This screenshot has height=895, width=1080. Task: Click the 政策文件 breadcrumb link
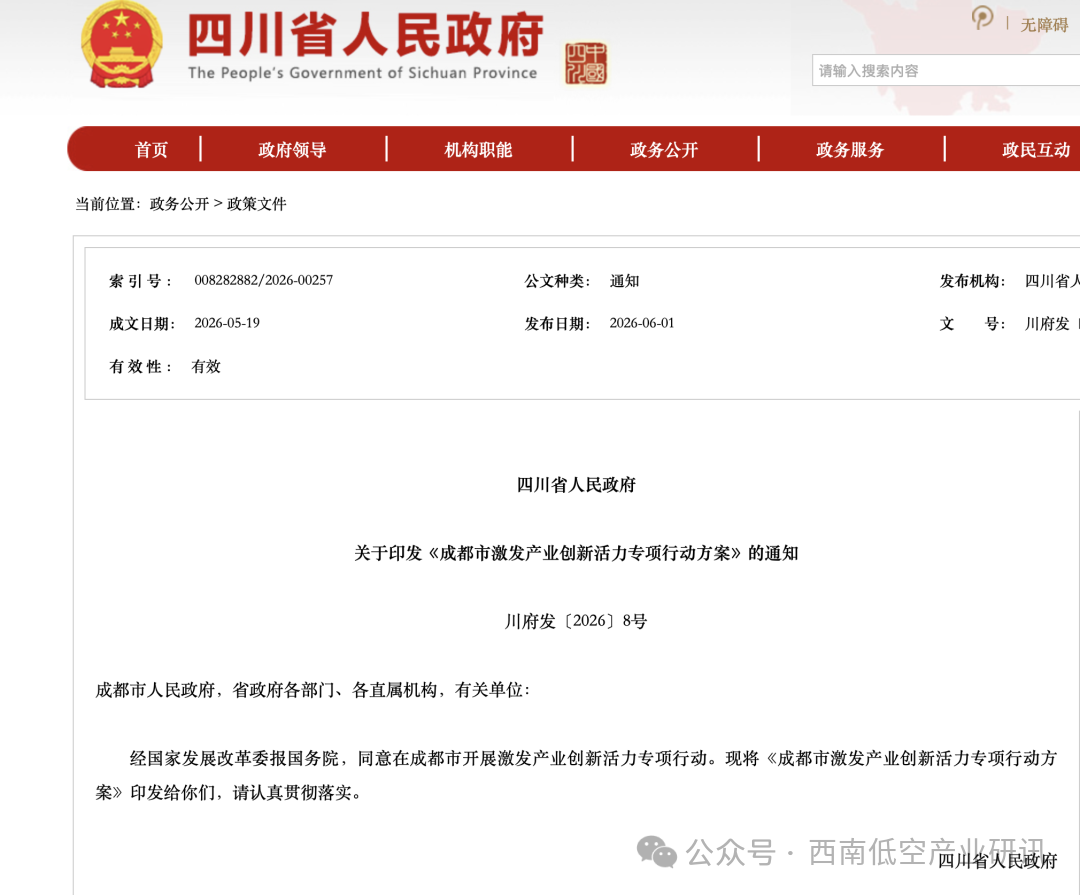point(257,204)
